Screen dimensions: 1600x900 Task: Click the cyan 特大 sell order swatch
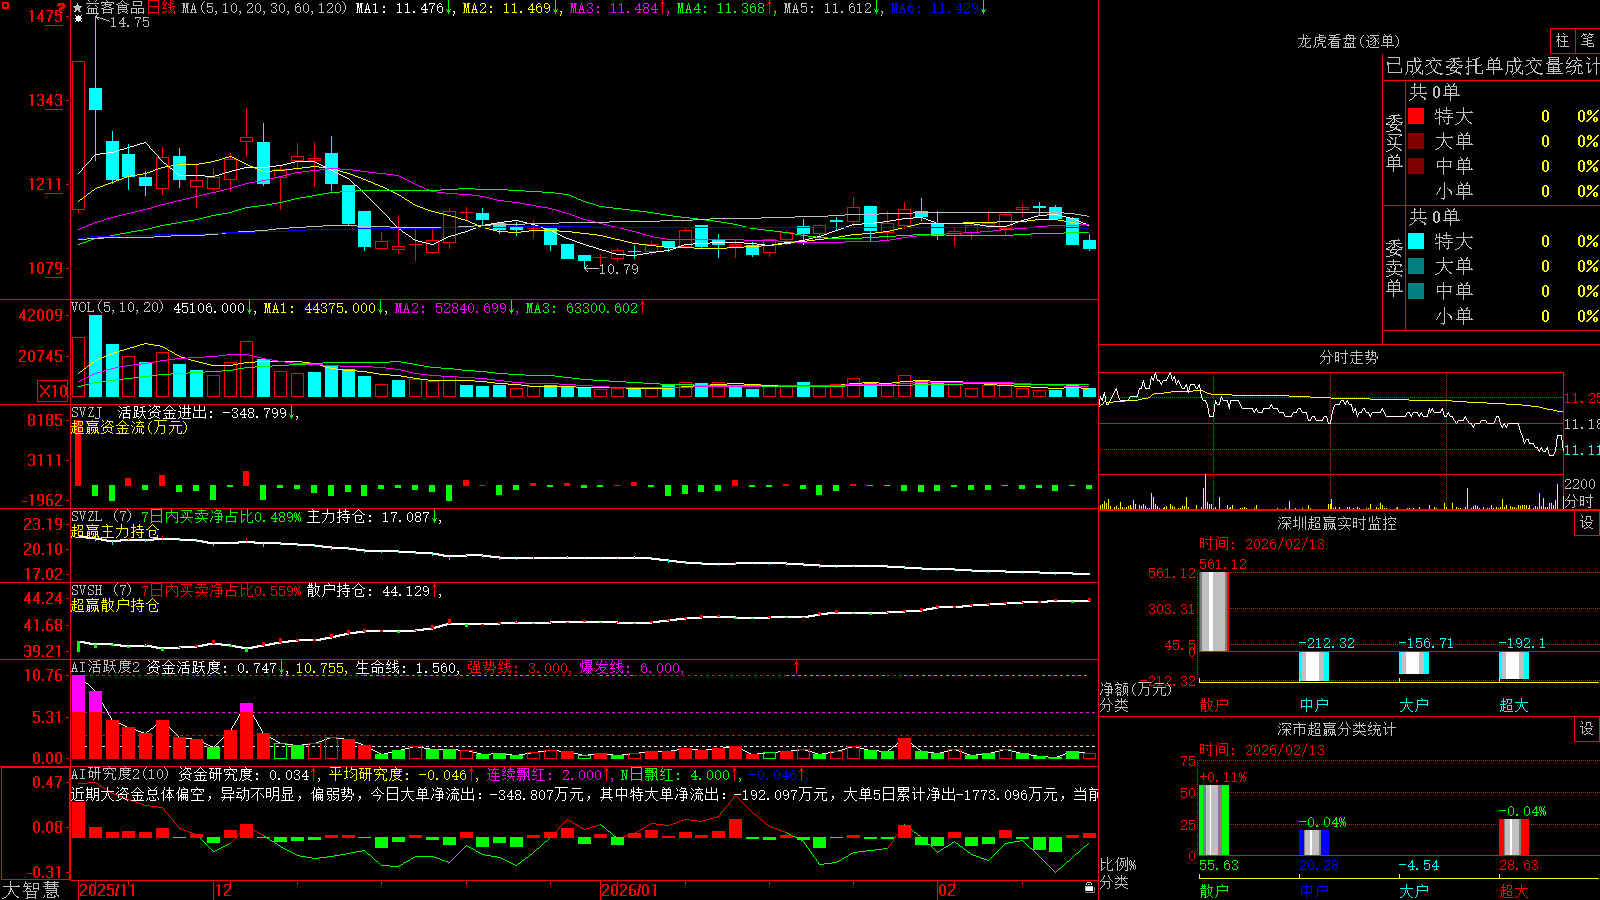(x=1416, y=241)
